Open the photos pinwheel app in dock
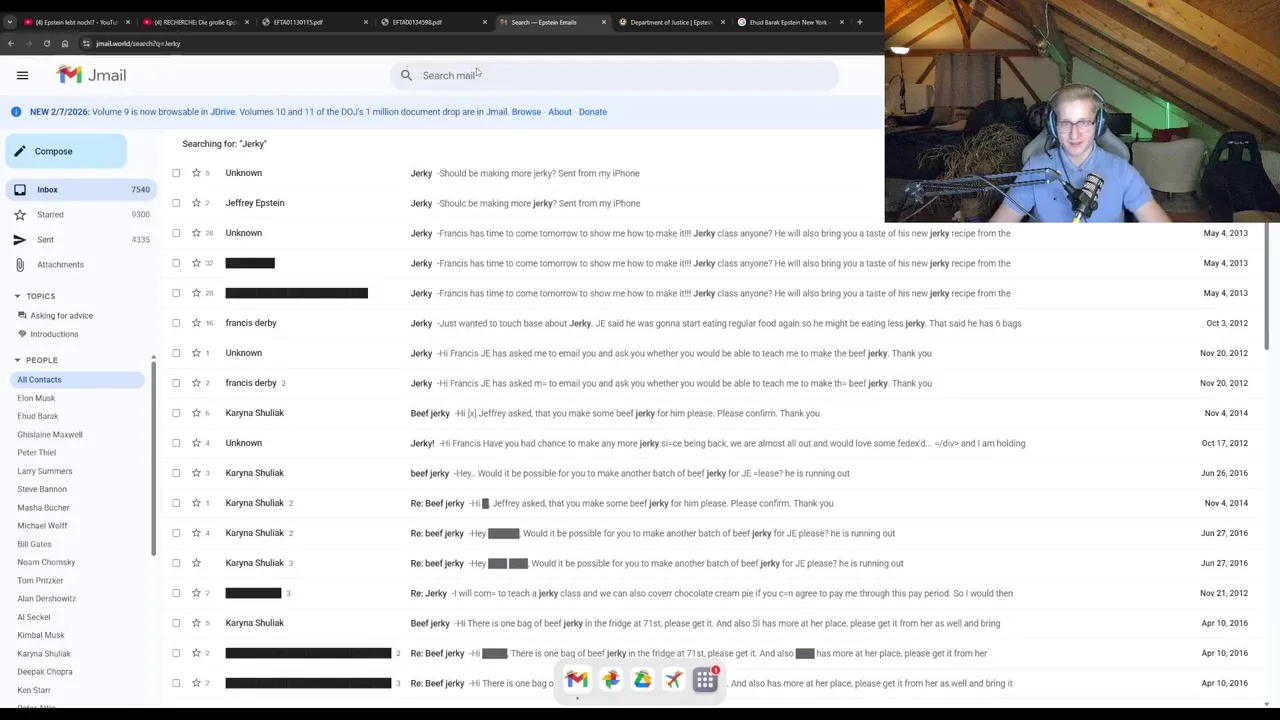The image size is (1280, 720). click(x=610, y=680)
